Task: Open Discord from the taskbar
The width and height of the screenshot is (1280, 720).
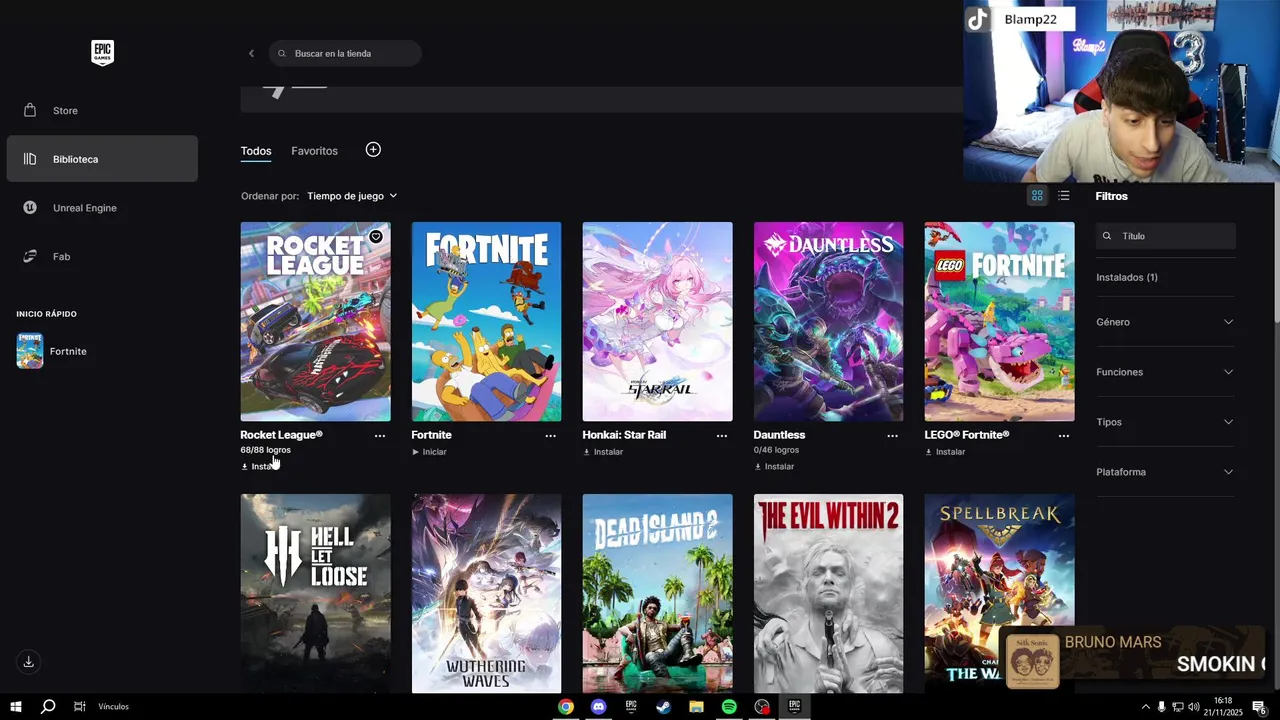Action: coord(598,707)
